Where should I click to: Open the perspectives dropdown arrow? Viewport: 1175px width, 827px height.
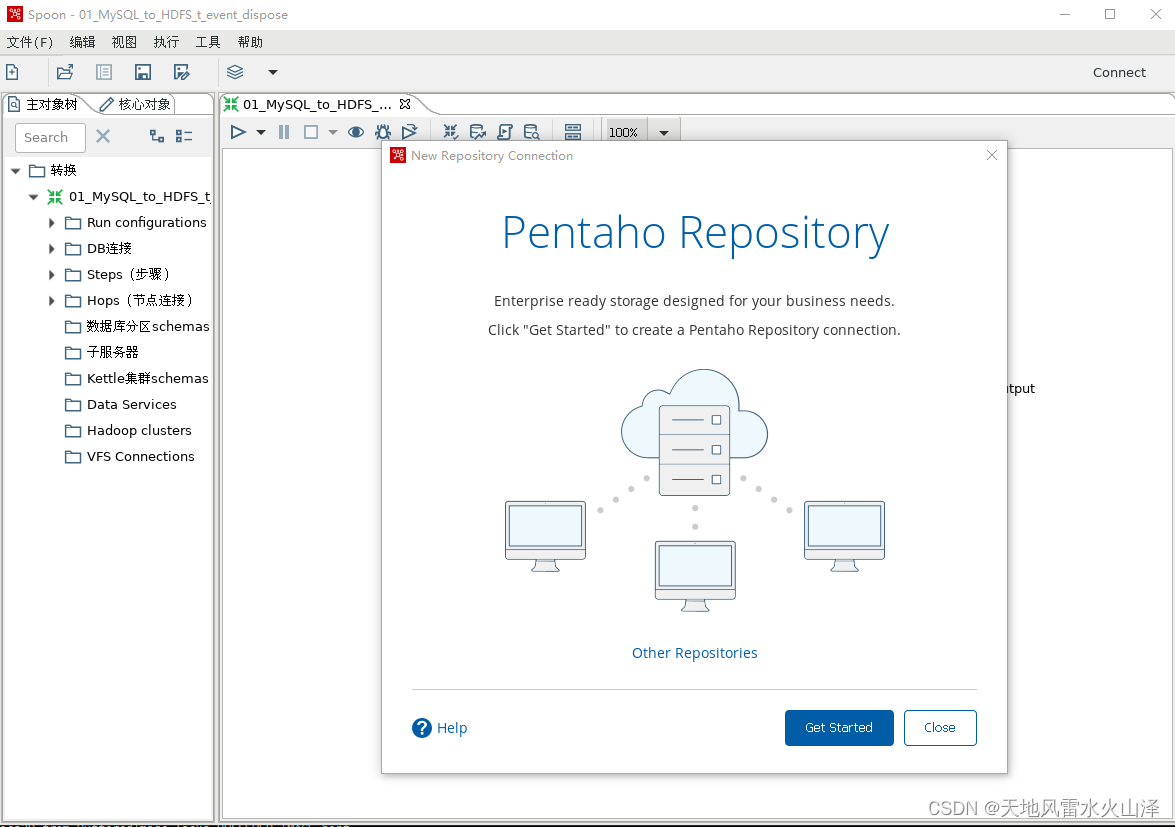coord(273,72)
